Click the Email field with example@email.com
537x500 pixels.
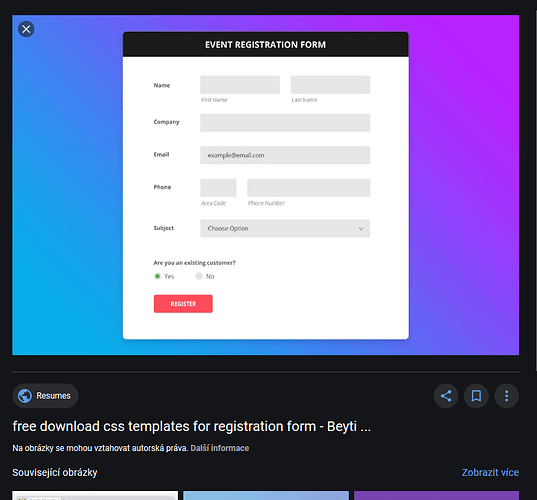tap(285, 155)
